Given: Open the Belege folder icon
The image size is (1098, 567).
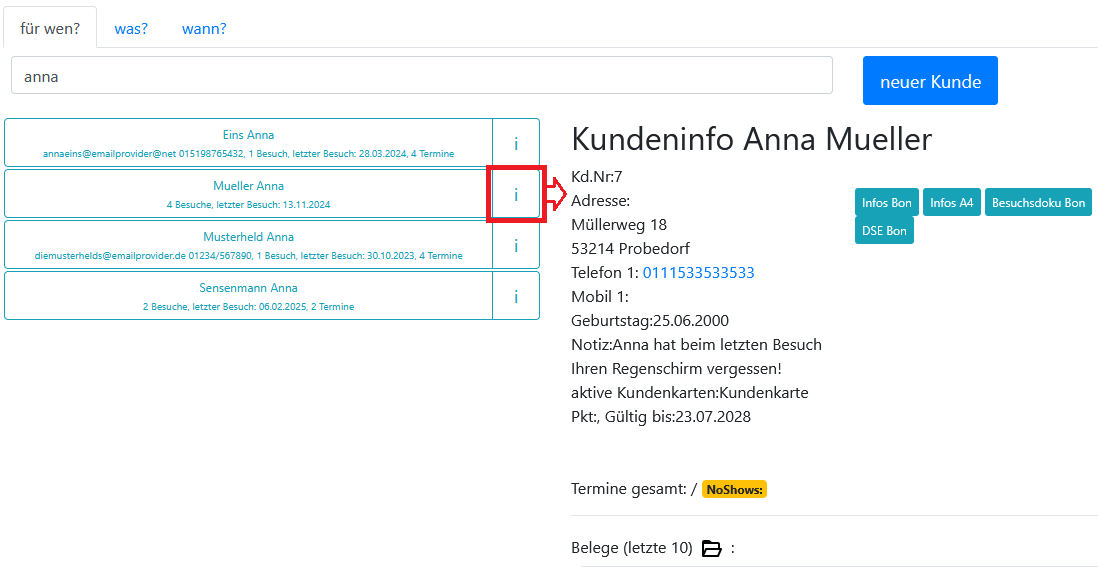Looking at the screenshot, I should 711,548.
